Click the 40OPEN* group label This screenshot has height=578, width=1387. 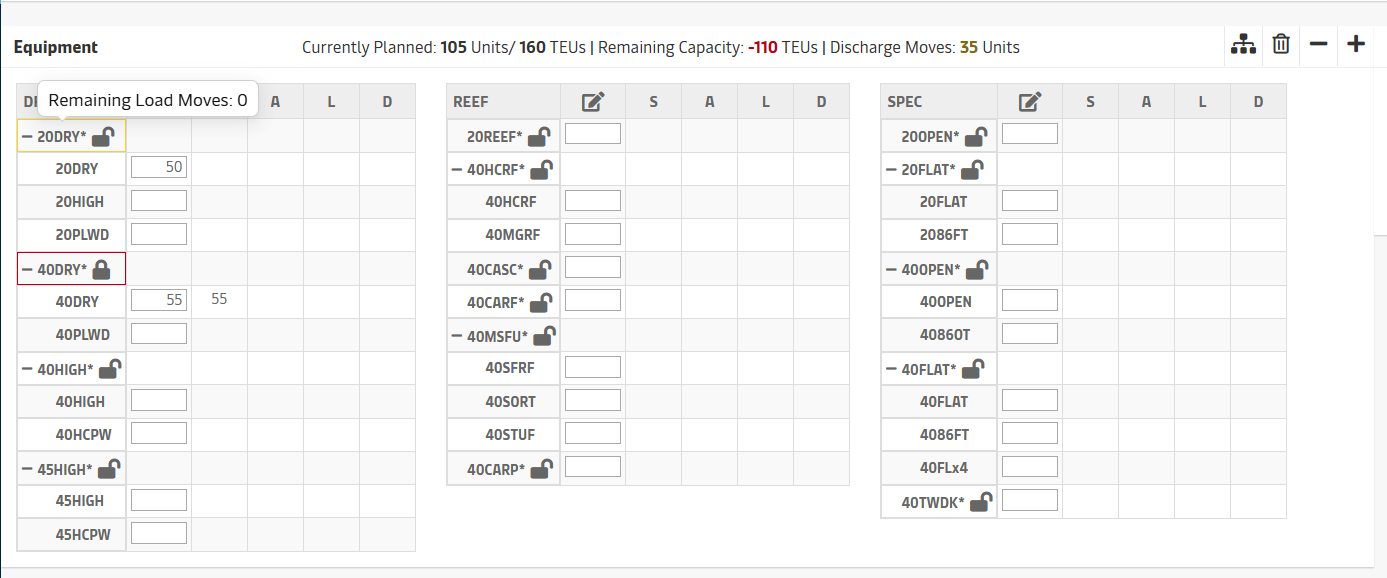(x=930, y=270)
